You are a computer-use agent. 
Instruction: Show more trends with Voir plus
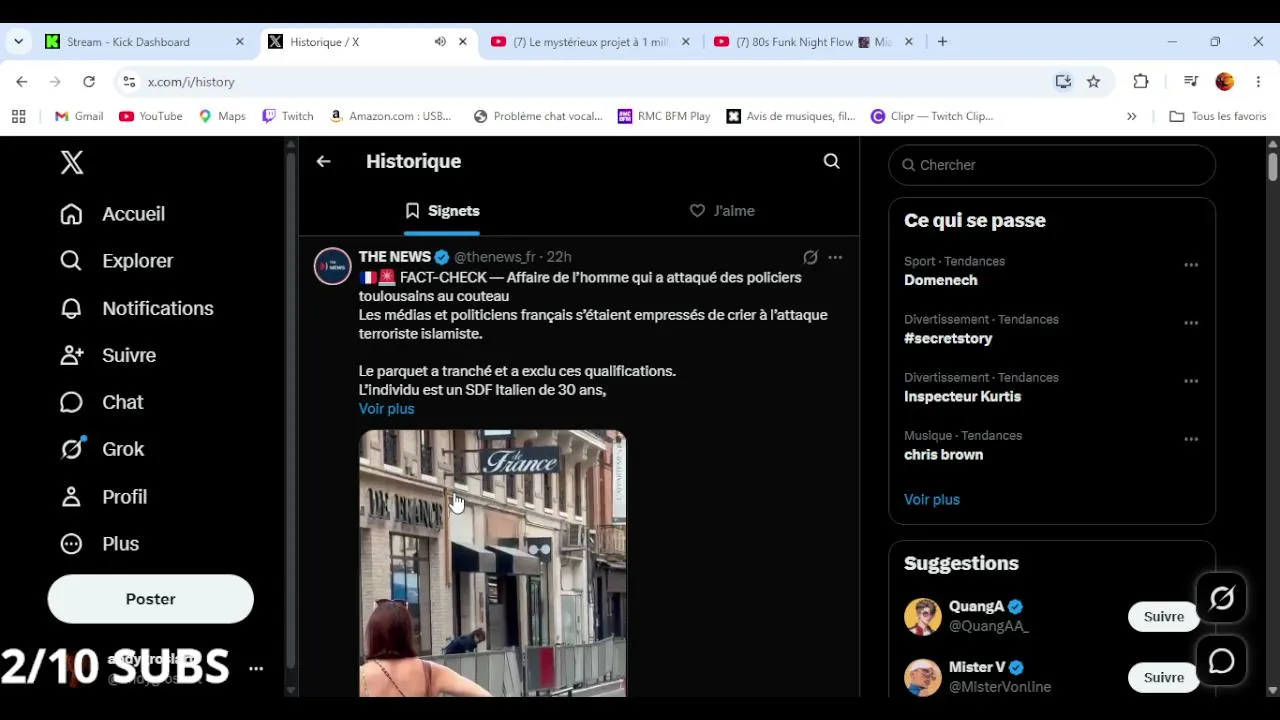(x=932, y=499)
